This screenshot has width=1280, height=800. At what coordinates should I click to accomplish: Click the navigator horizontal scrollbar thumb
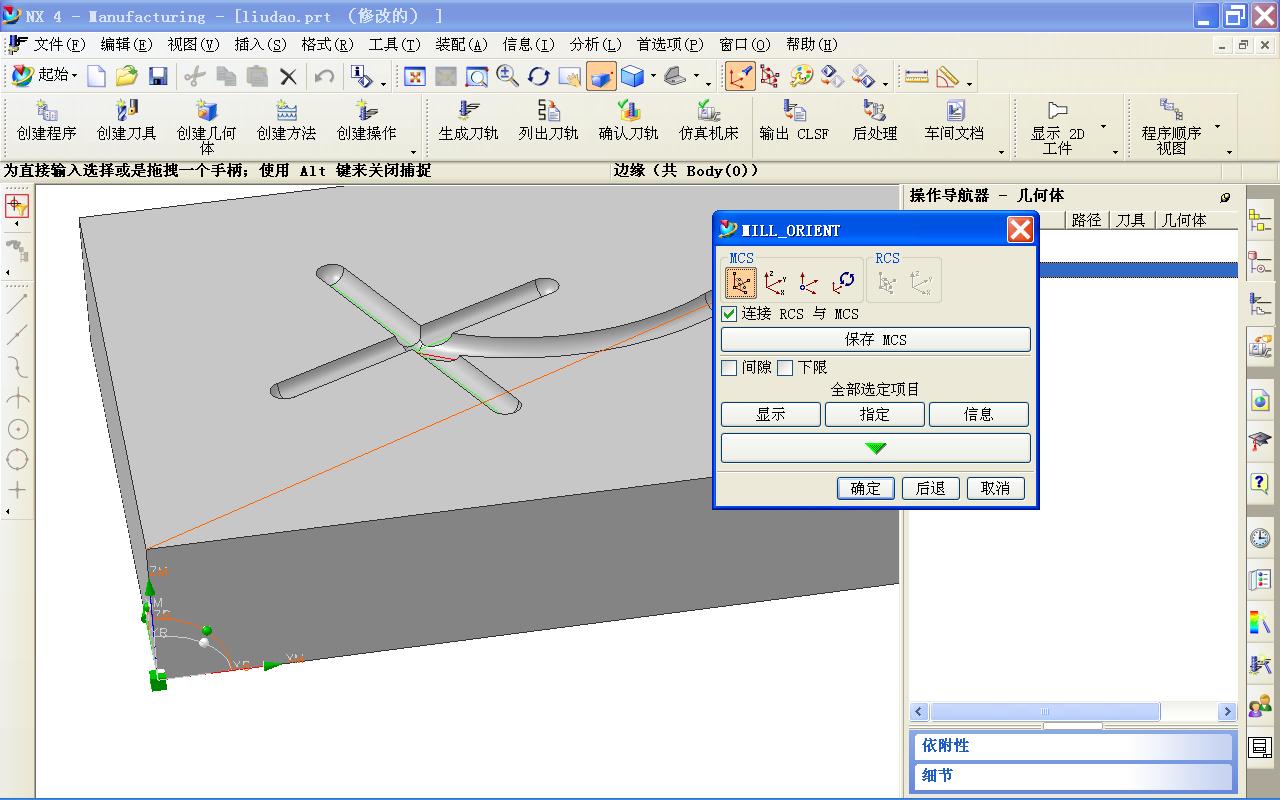click(1045, 712)
